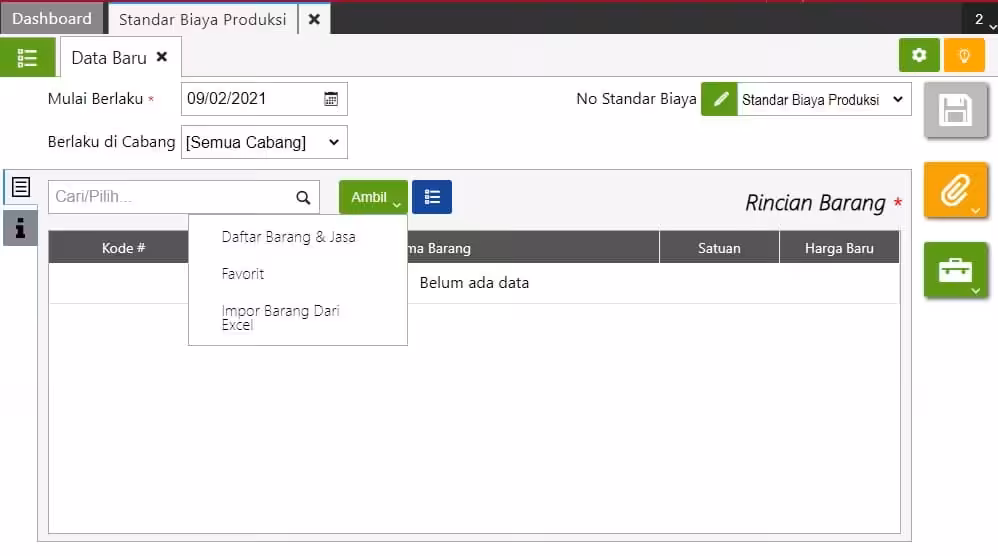
Task: Click the magnifier search icon
Action: (x=303, y=197)
